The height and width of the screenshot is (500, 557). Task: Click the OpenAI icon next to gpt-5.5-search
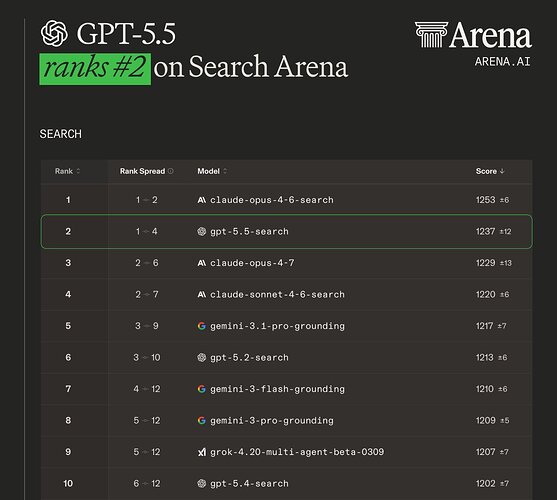click(x=201, y=232)
